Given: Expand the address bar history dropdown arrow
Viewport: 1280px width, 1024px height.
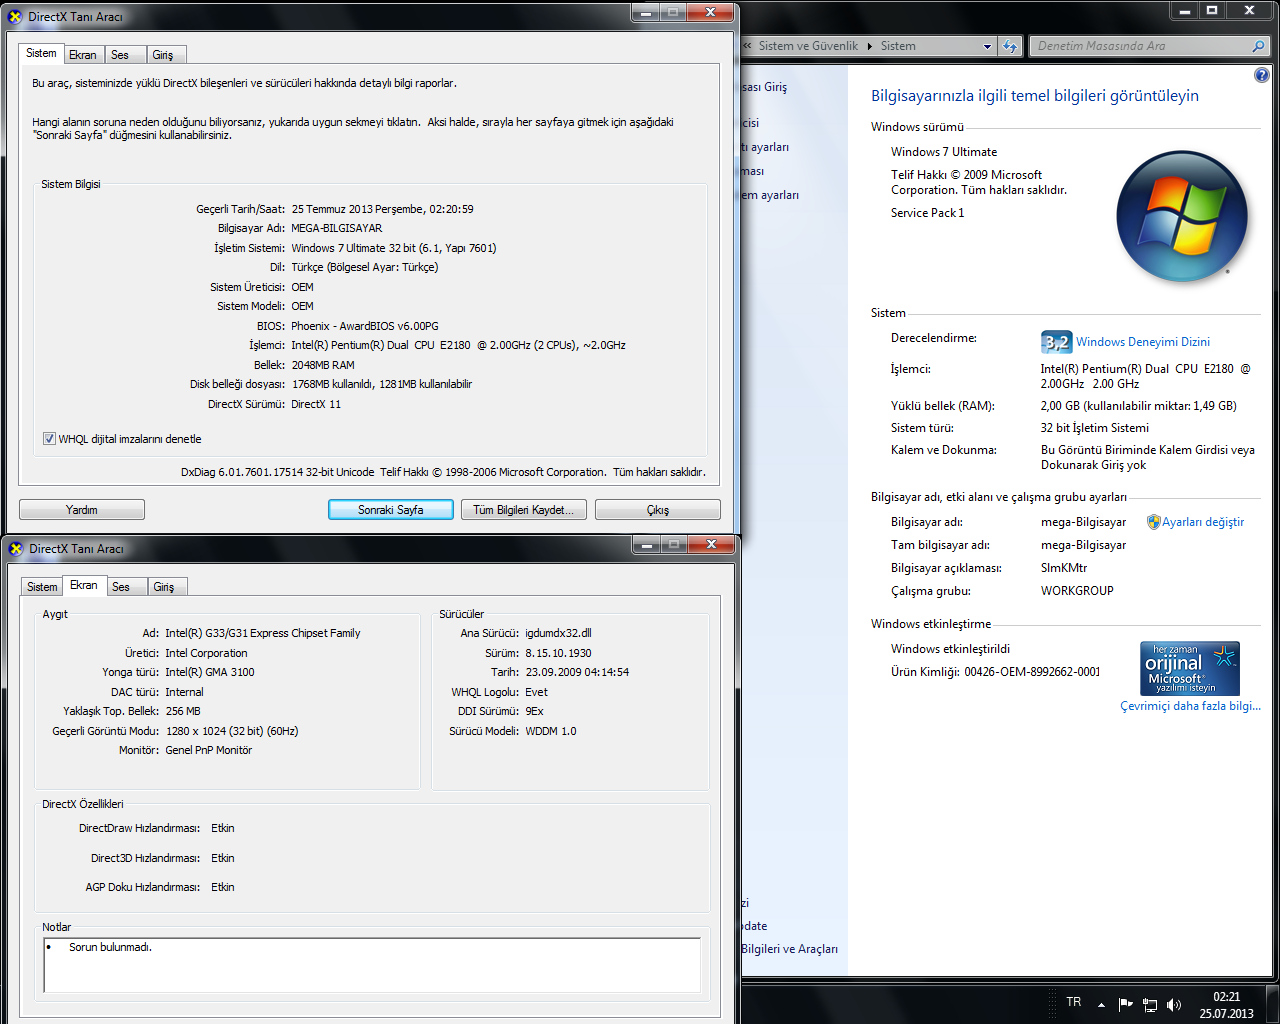Looking at the screenshot, I should pos(987,46).
